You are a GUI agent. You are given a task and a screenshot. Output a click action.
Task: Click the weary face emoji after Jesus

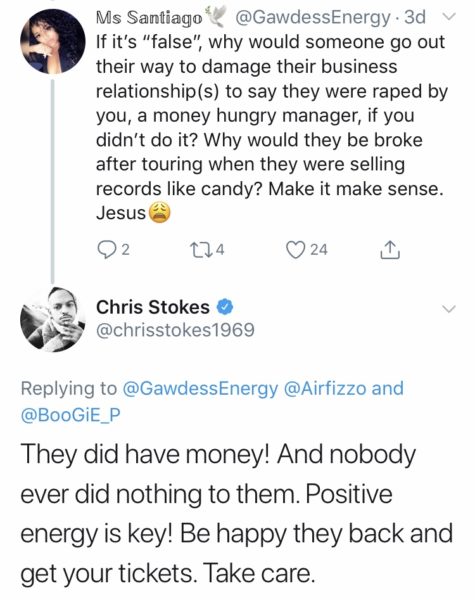[159, 213]
